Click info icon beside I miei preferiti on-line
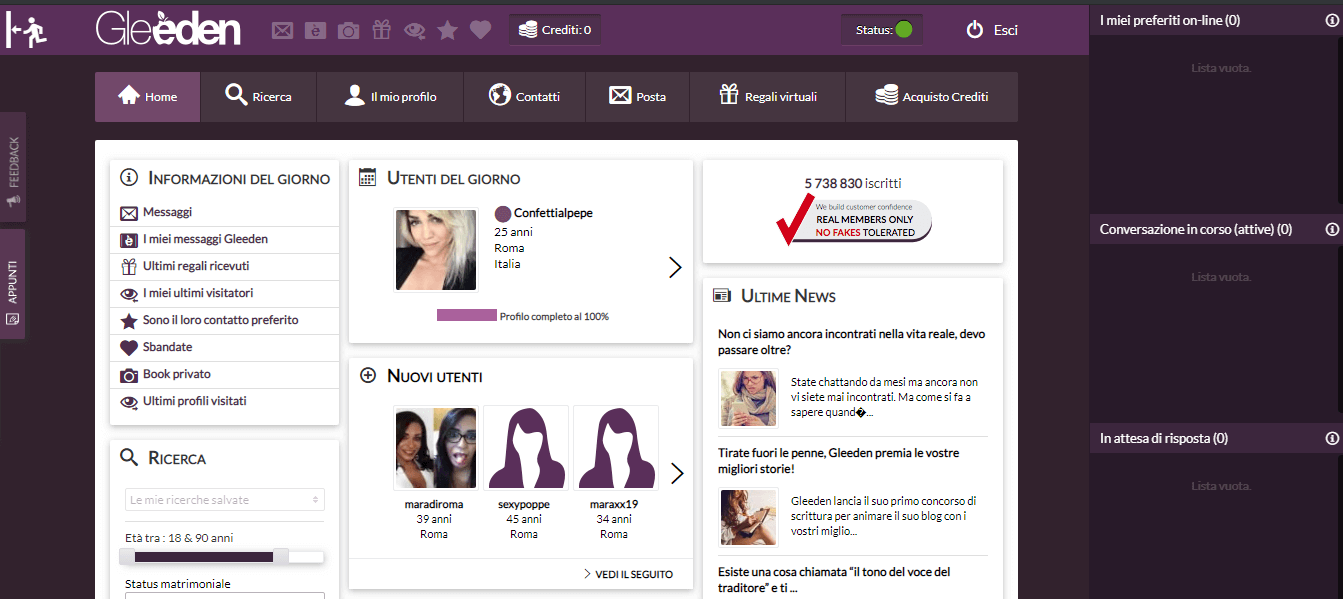1343x599 pixels. pyautogui.click(x=1332, y=20)
